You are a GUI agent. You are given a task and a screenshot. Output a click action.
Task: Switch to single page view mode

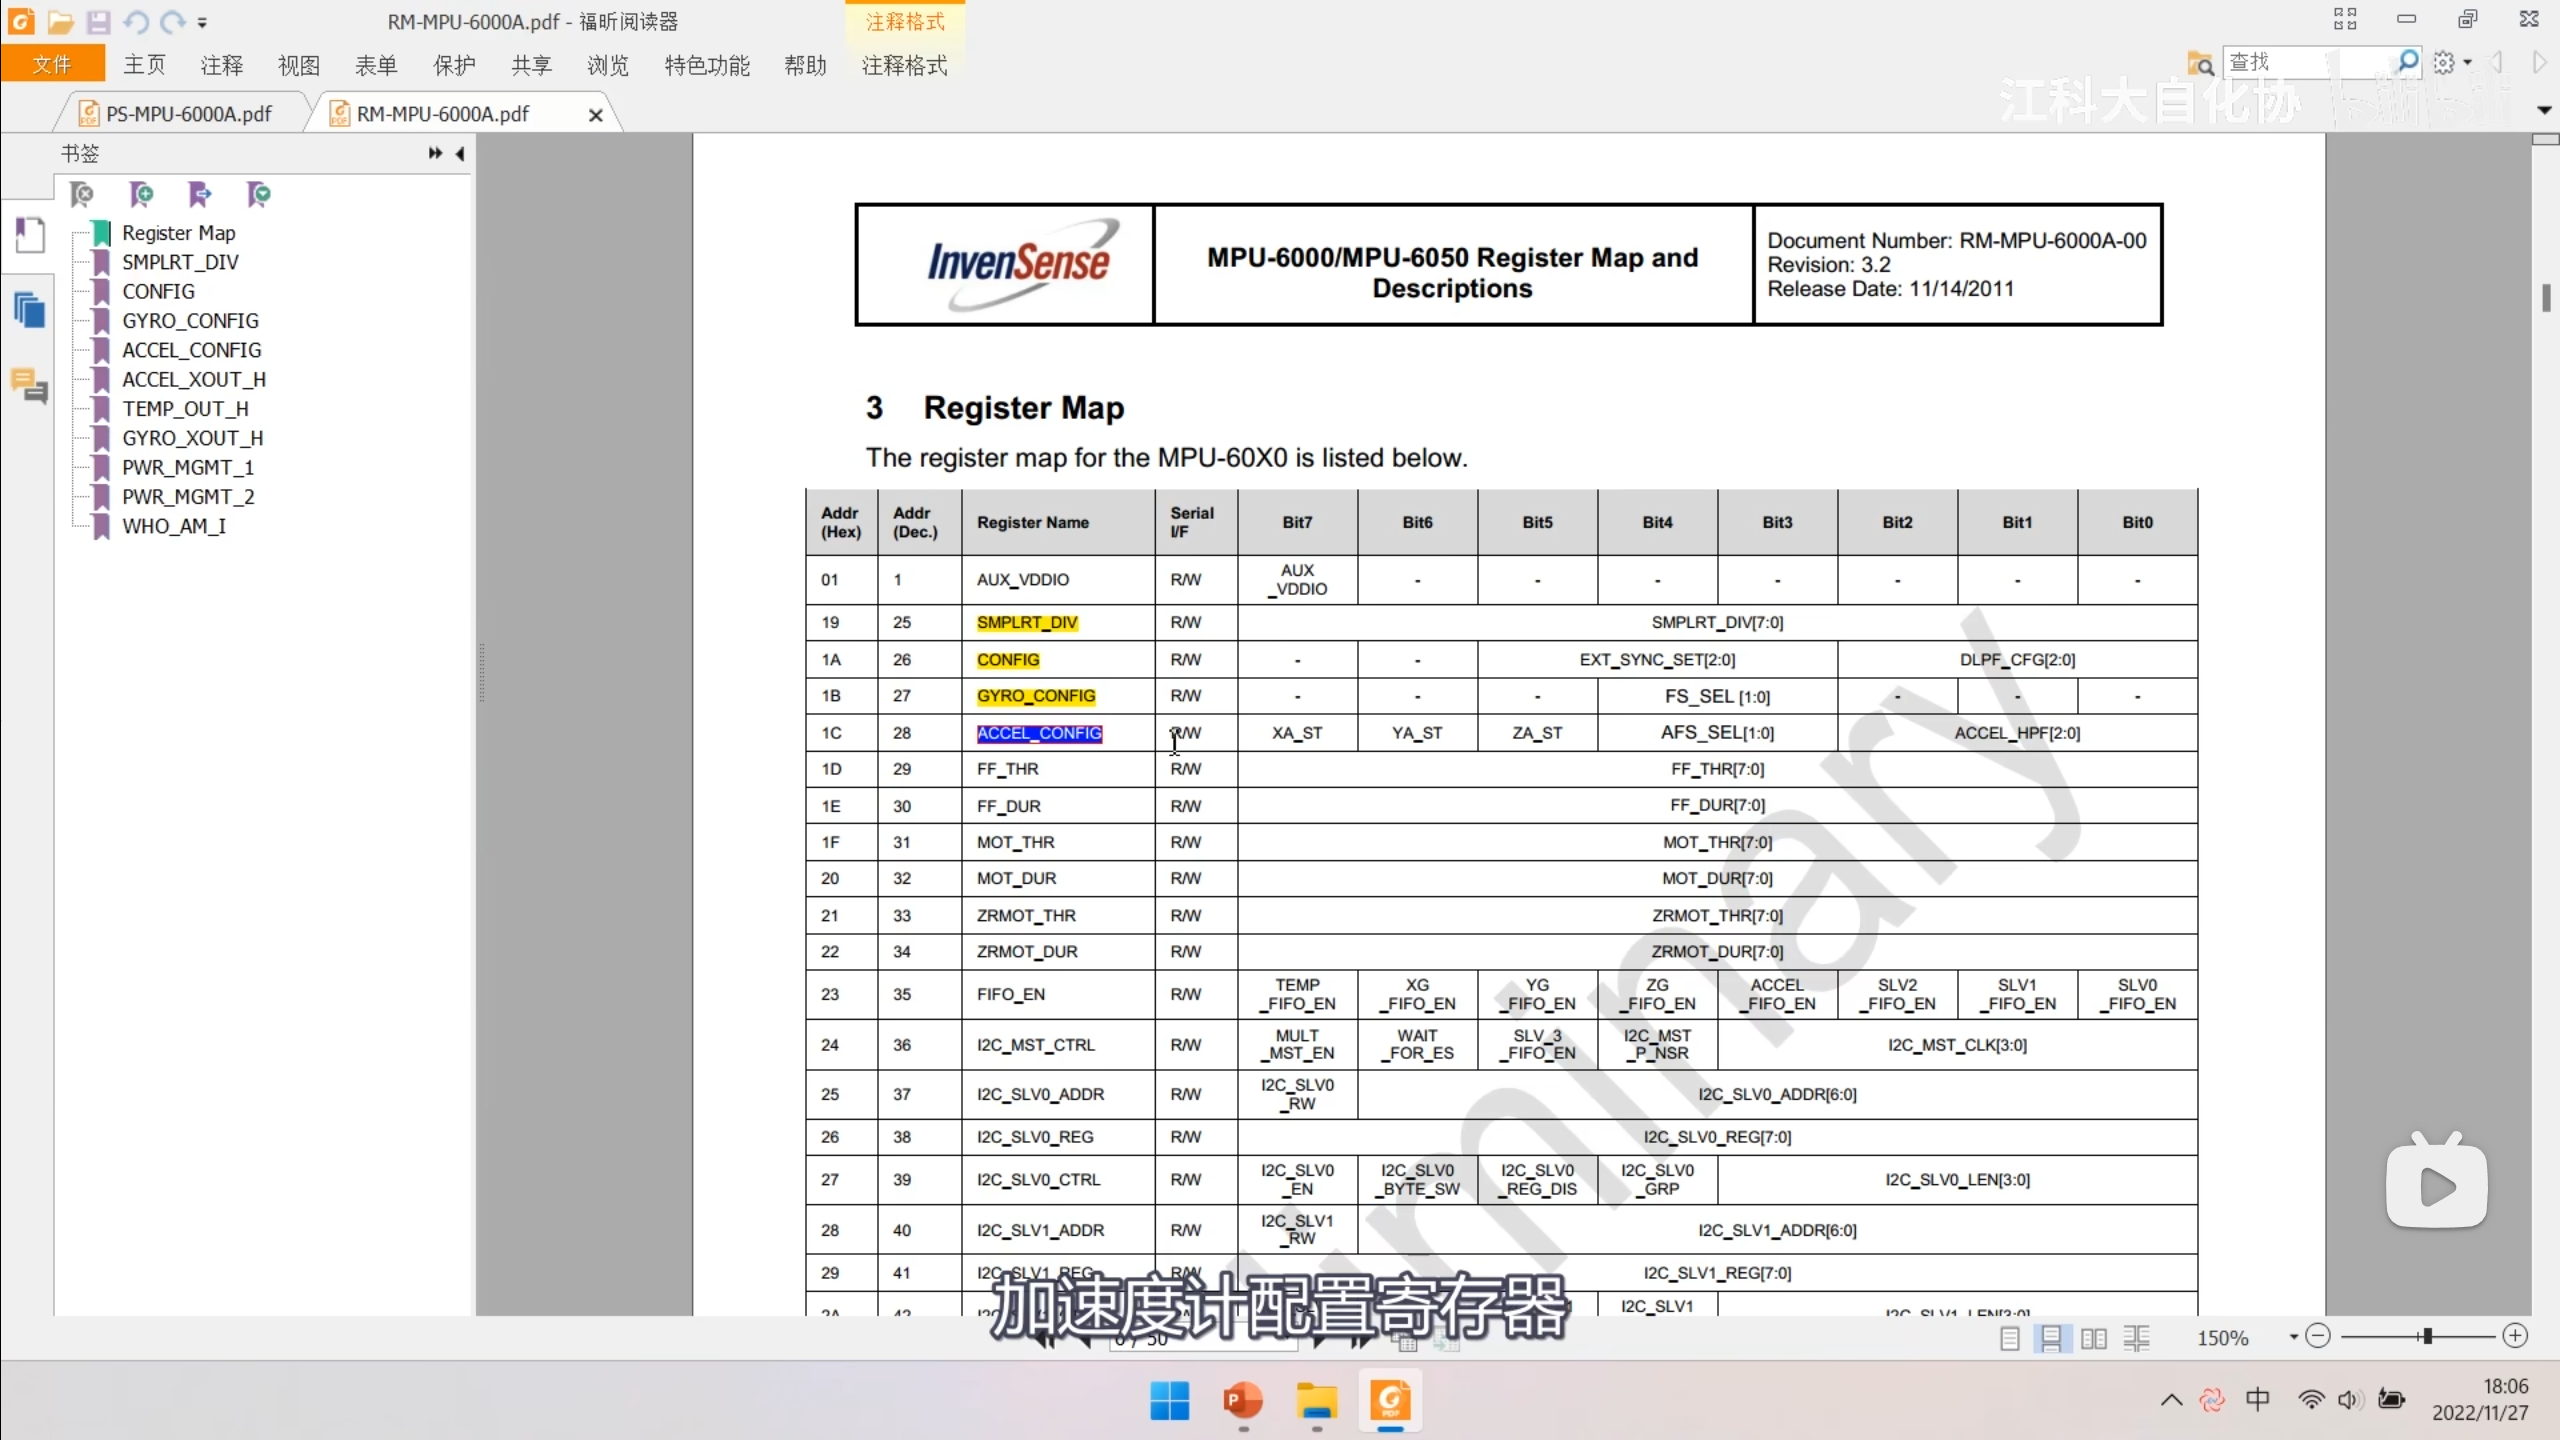pos(2010,1338)
